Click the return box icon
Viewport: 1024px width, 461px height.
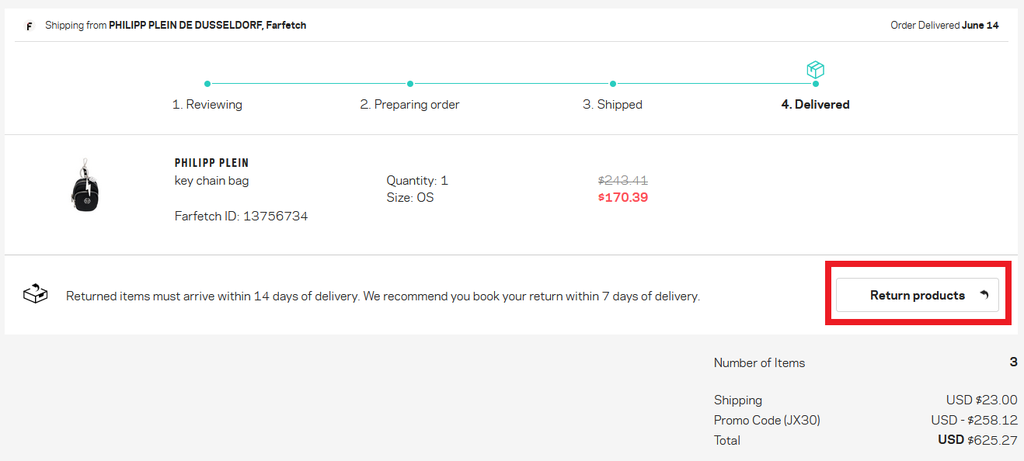pyautogui.click(x=35, y=294)
